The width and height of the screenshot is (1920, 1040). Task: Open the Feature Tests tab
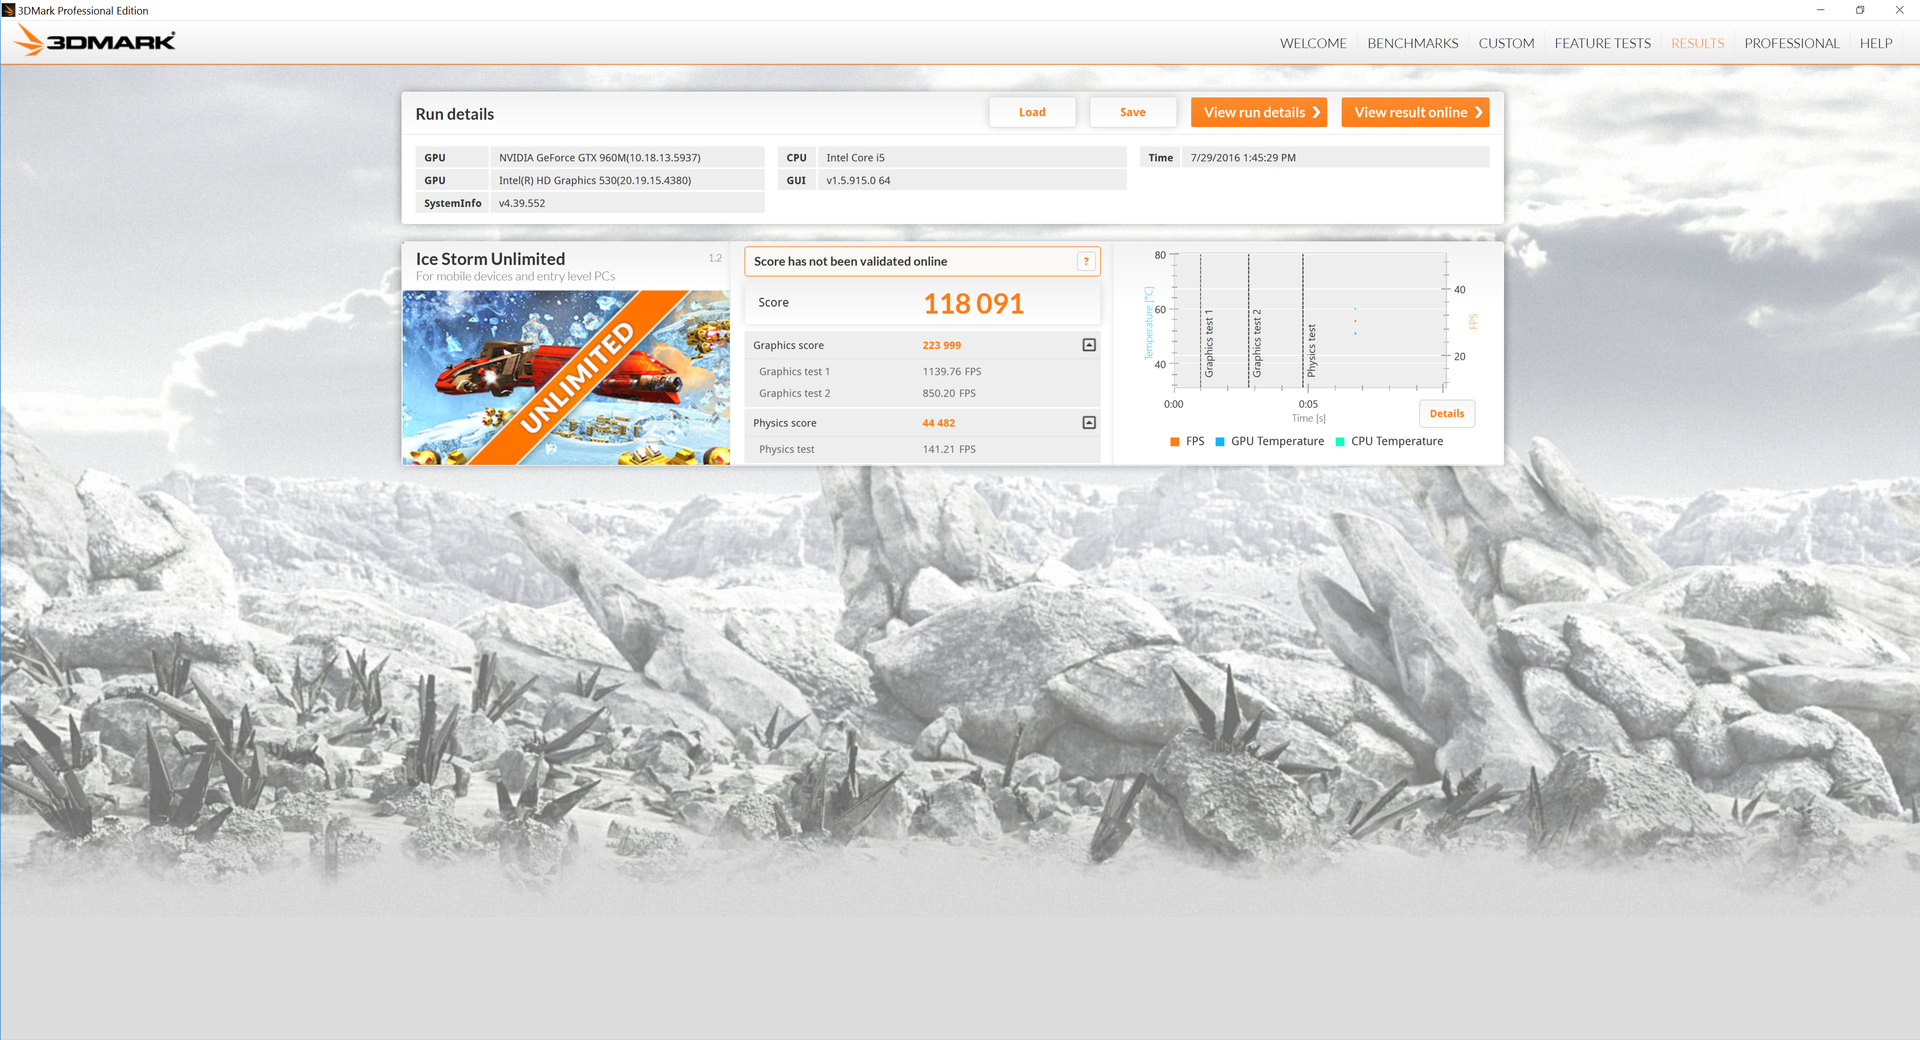[1602, 43]
